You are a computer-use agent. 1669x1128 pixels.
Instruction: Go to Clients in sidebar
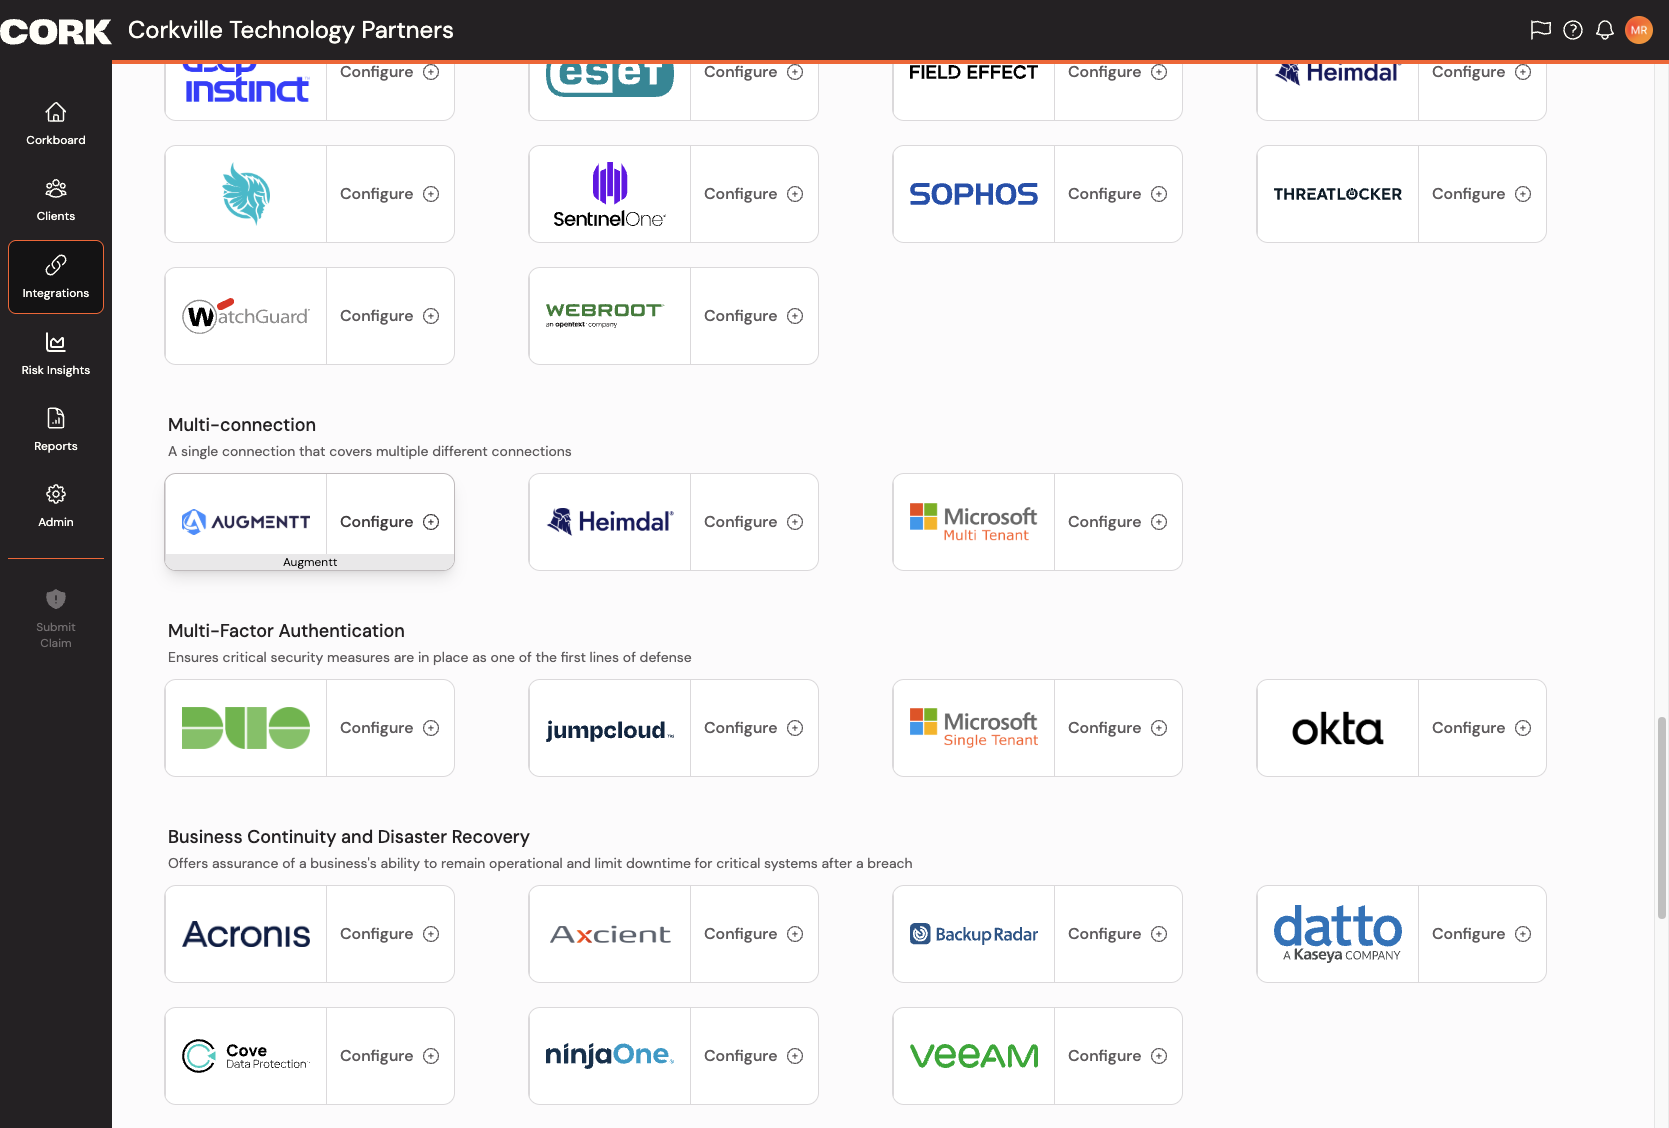[x=56, y=200]
